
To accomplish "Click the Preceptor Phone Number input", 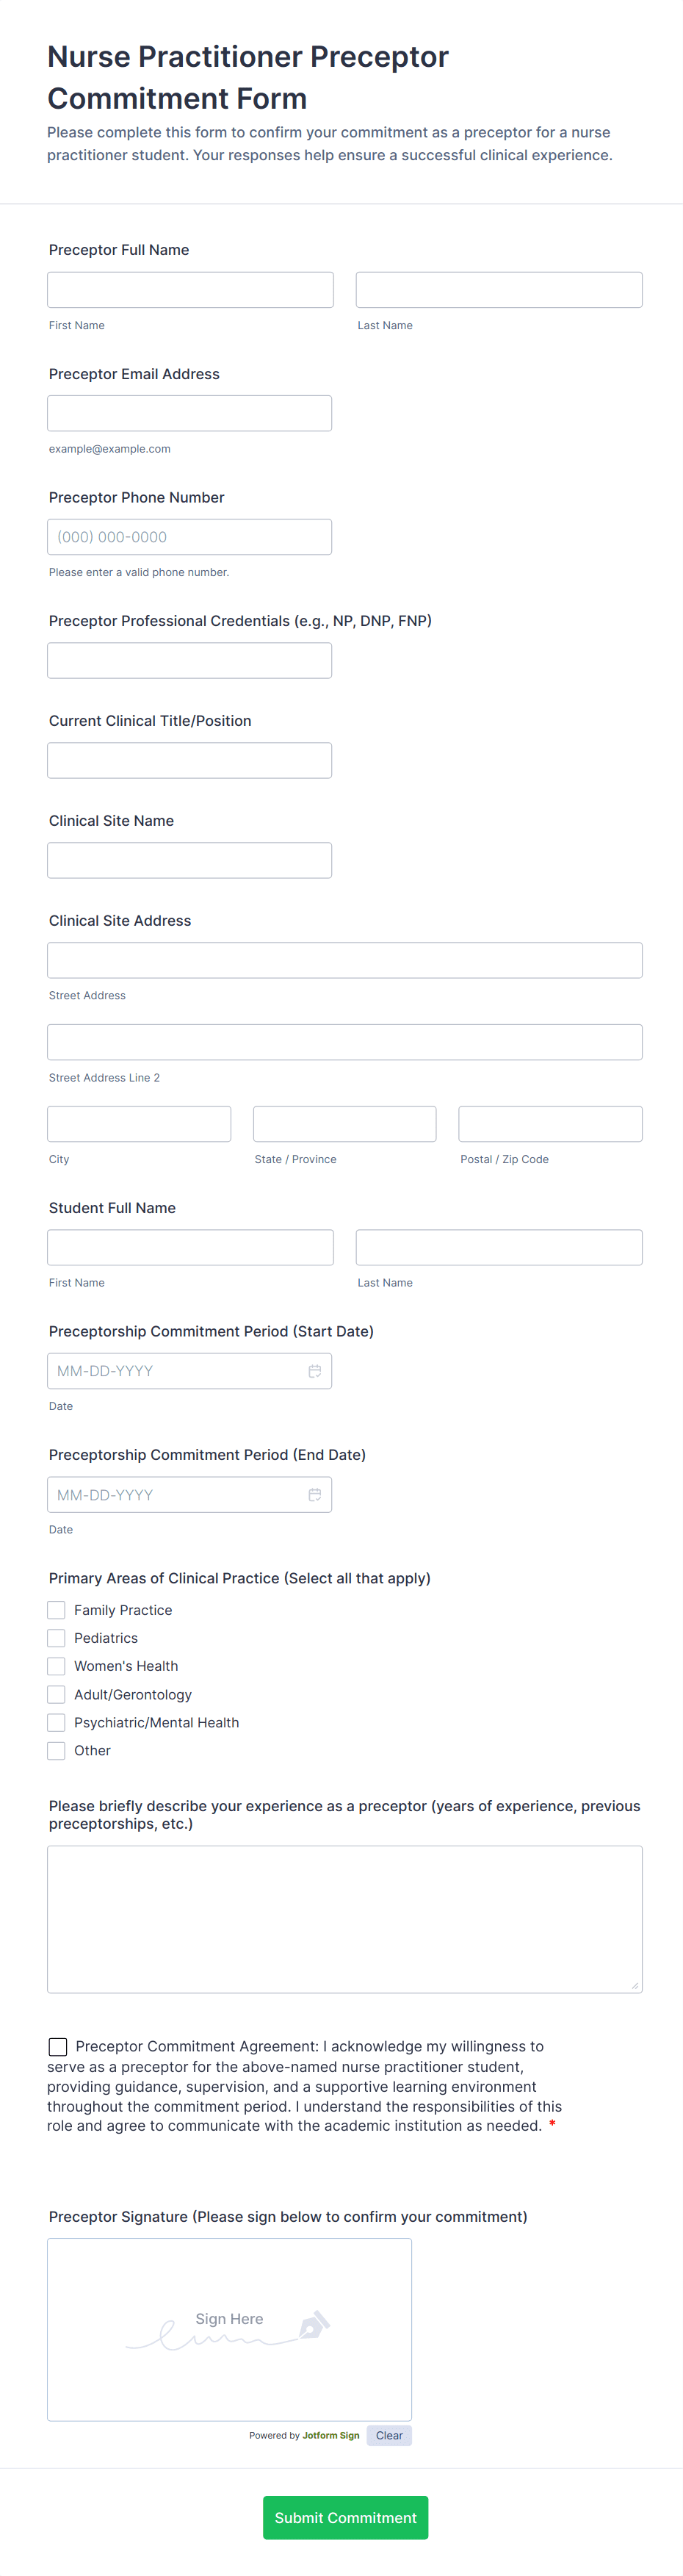I will (x=189, y=537).
